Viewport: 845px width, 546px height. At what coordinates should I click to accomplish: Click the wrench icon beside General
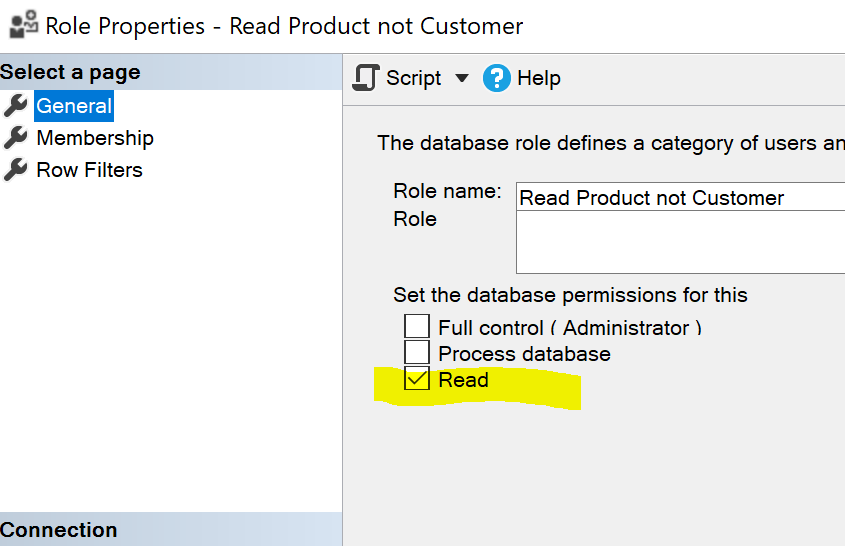pos(16,106)
